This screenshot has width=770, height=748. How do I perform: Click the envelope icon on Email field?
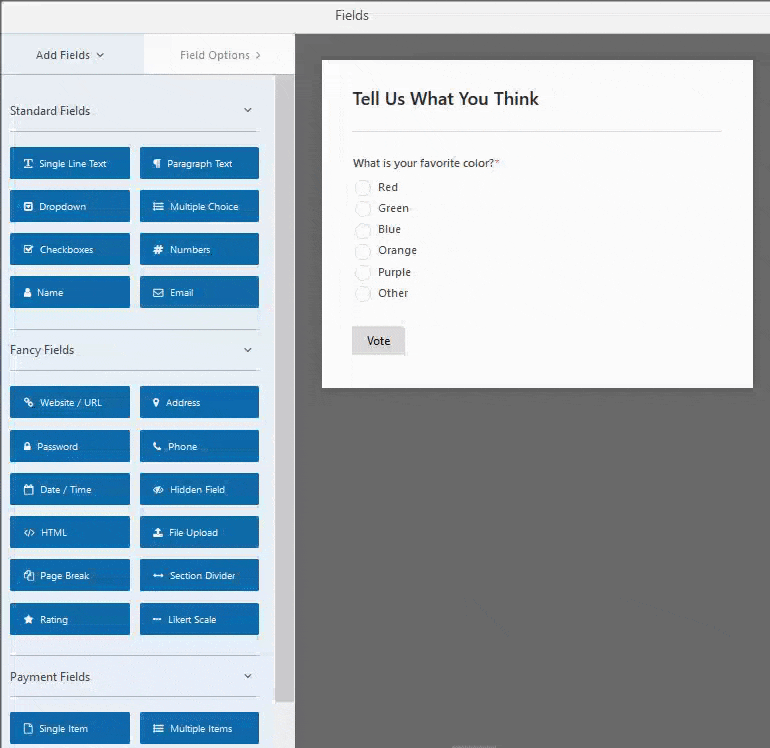158,293
